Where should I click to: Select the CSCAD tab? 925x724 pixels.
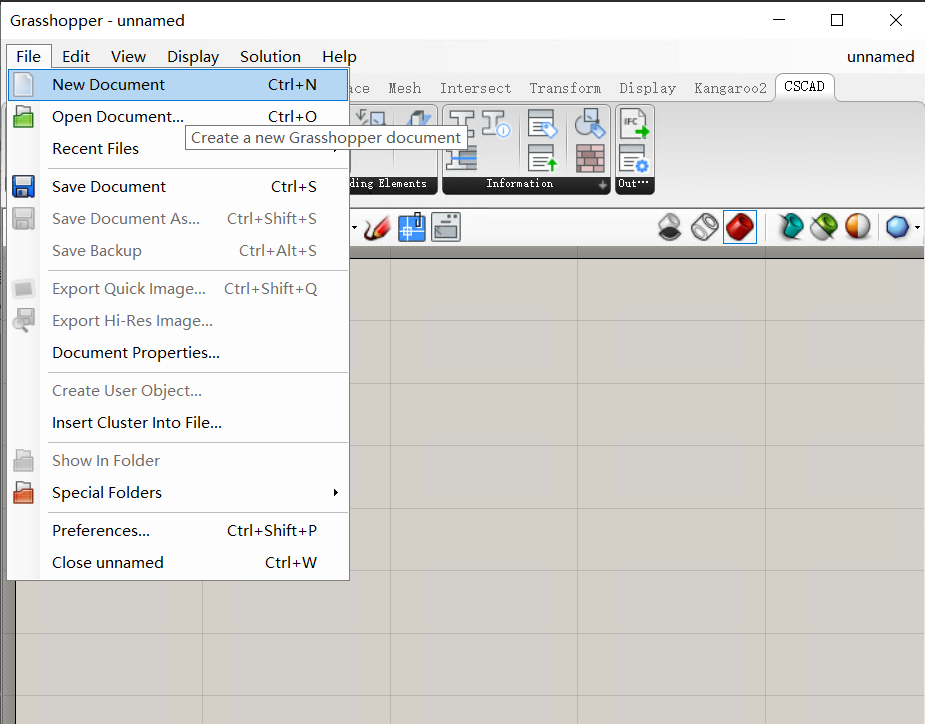[804, 87]
